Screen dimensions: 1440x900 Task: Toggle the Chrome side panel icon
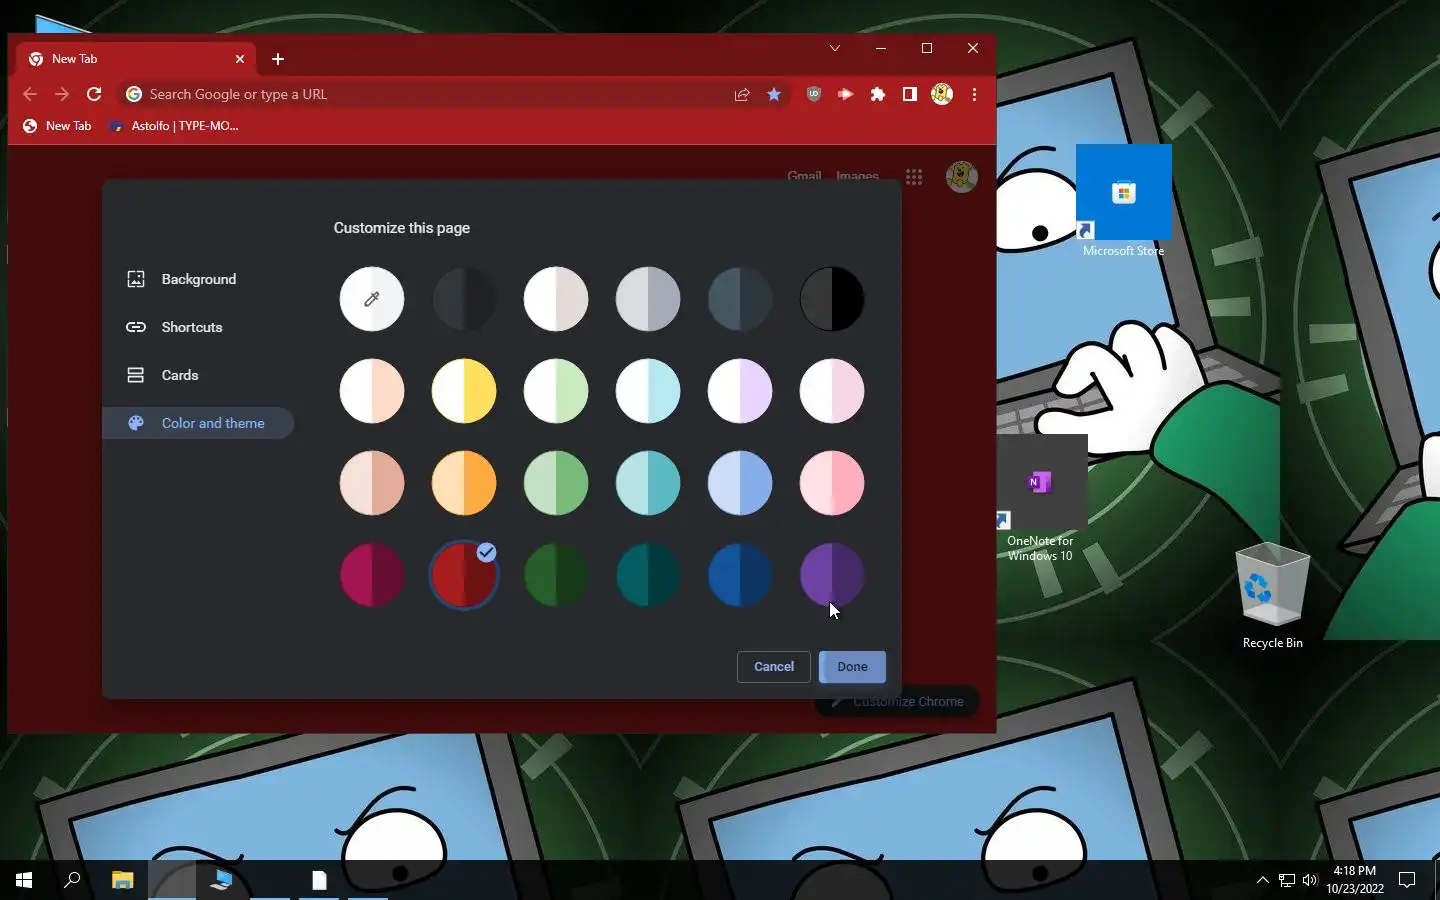point(910,94)
